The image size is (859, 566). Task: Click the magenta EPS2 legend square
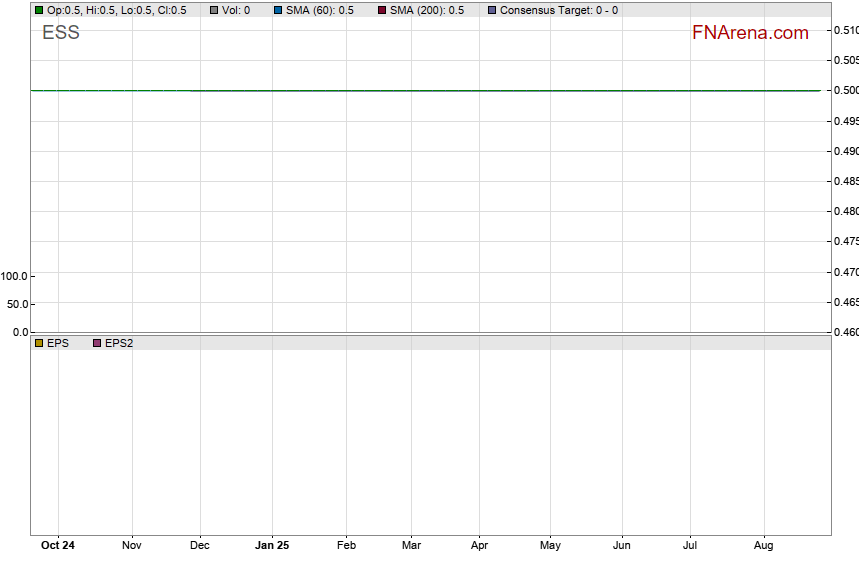97,343
